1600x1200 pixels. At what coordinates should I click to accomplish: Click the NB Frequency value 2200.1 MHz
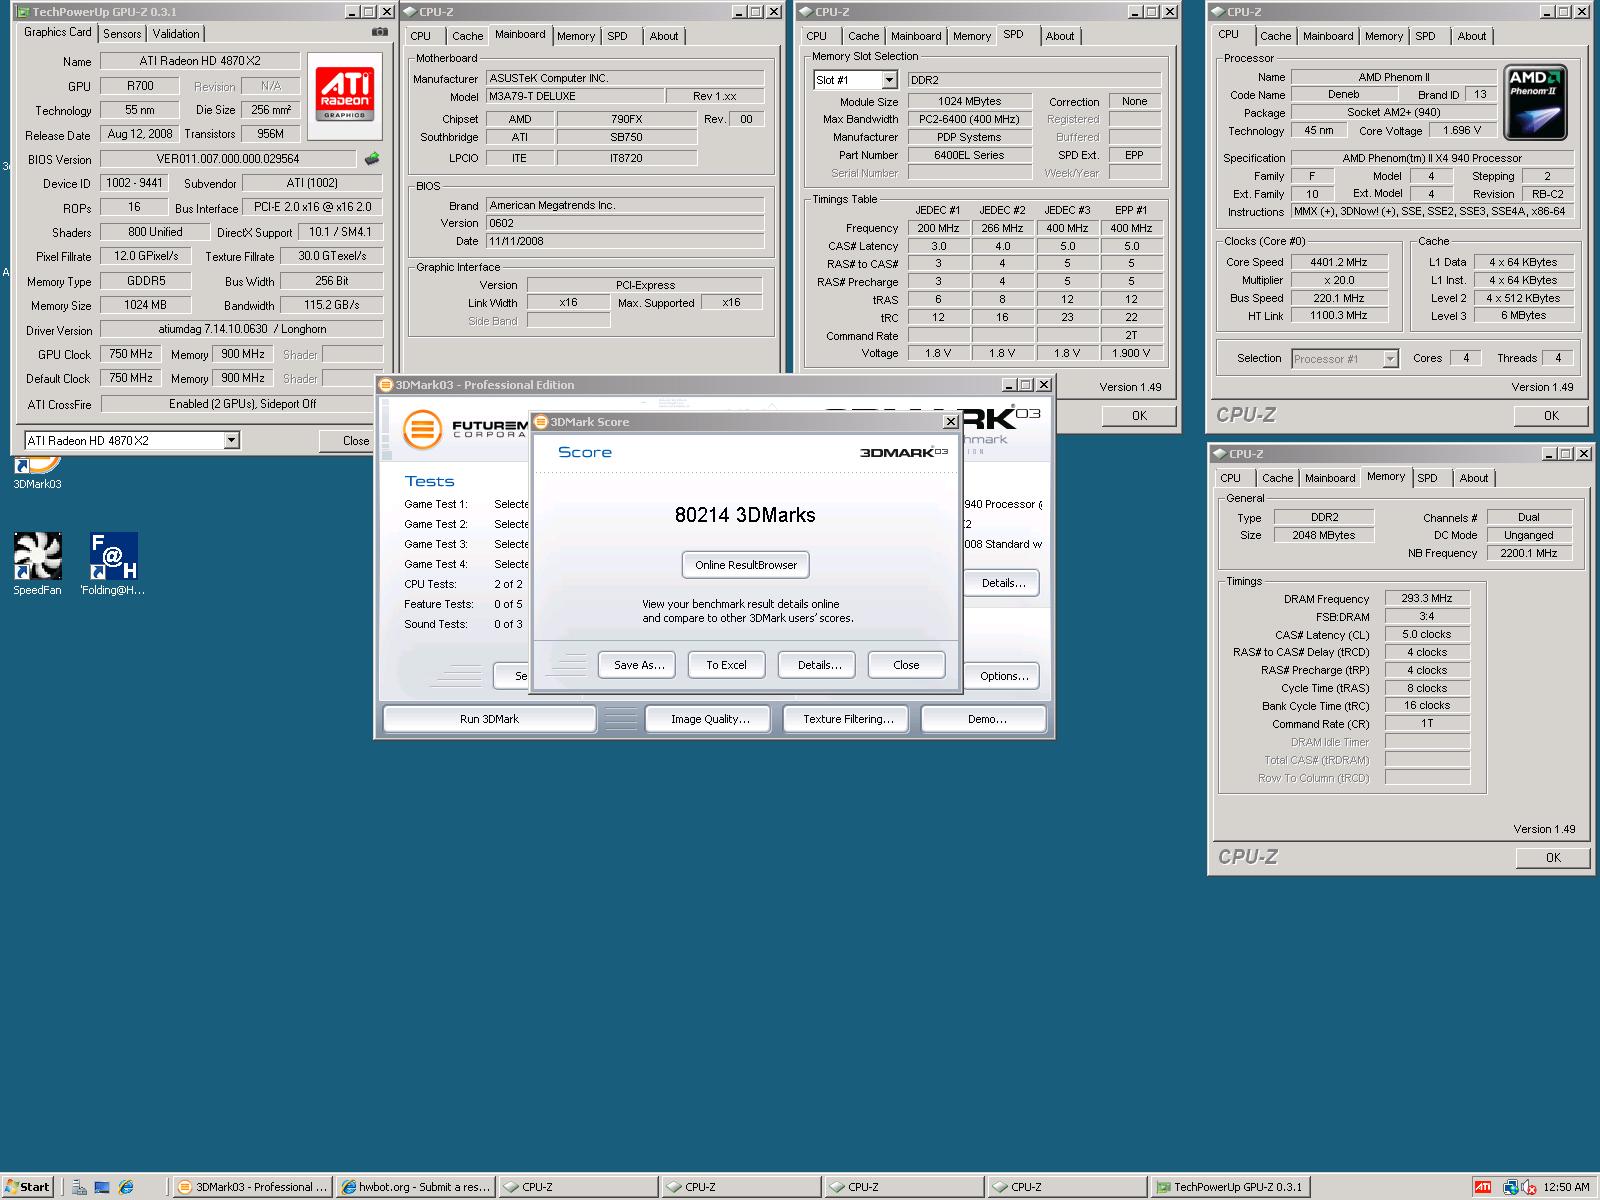coord(1529,553)
